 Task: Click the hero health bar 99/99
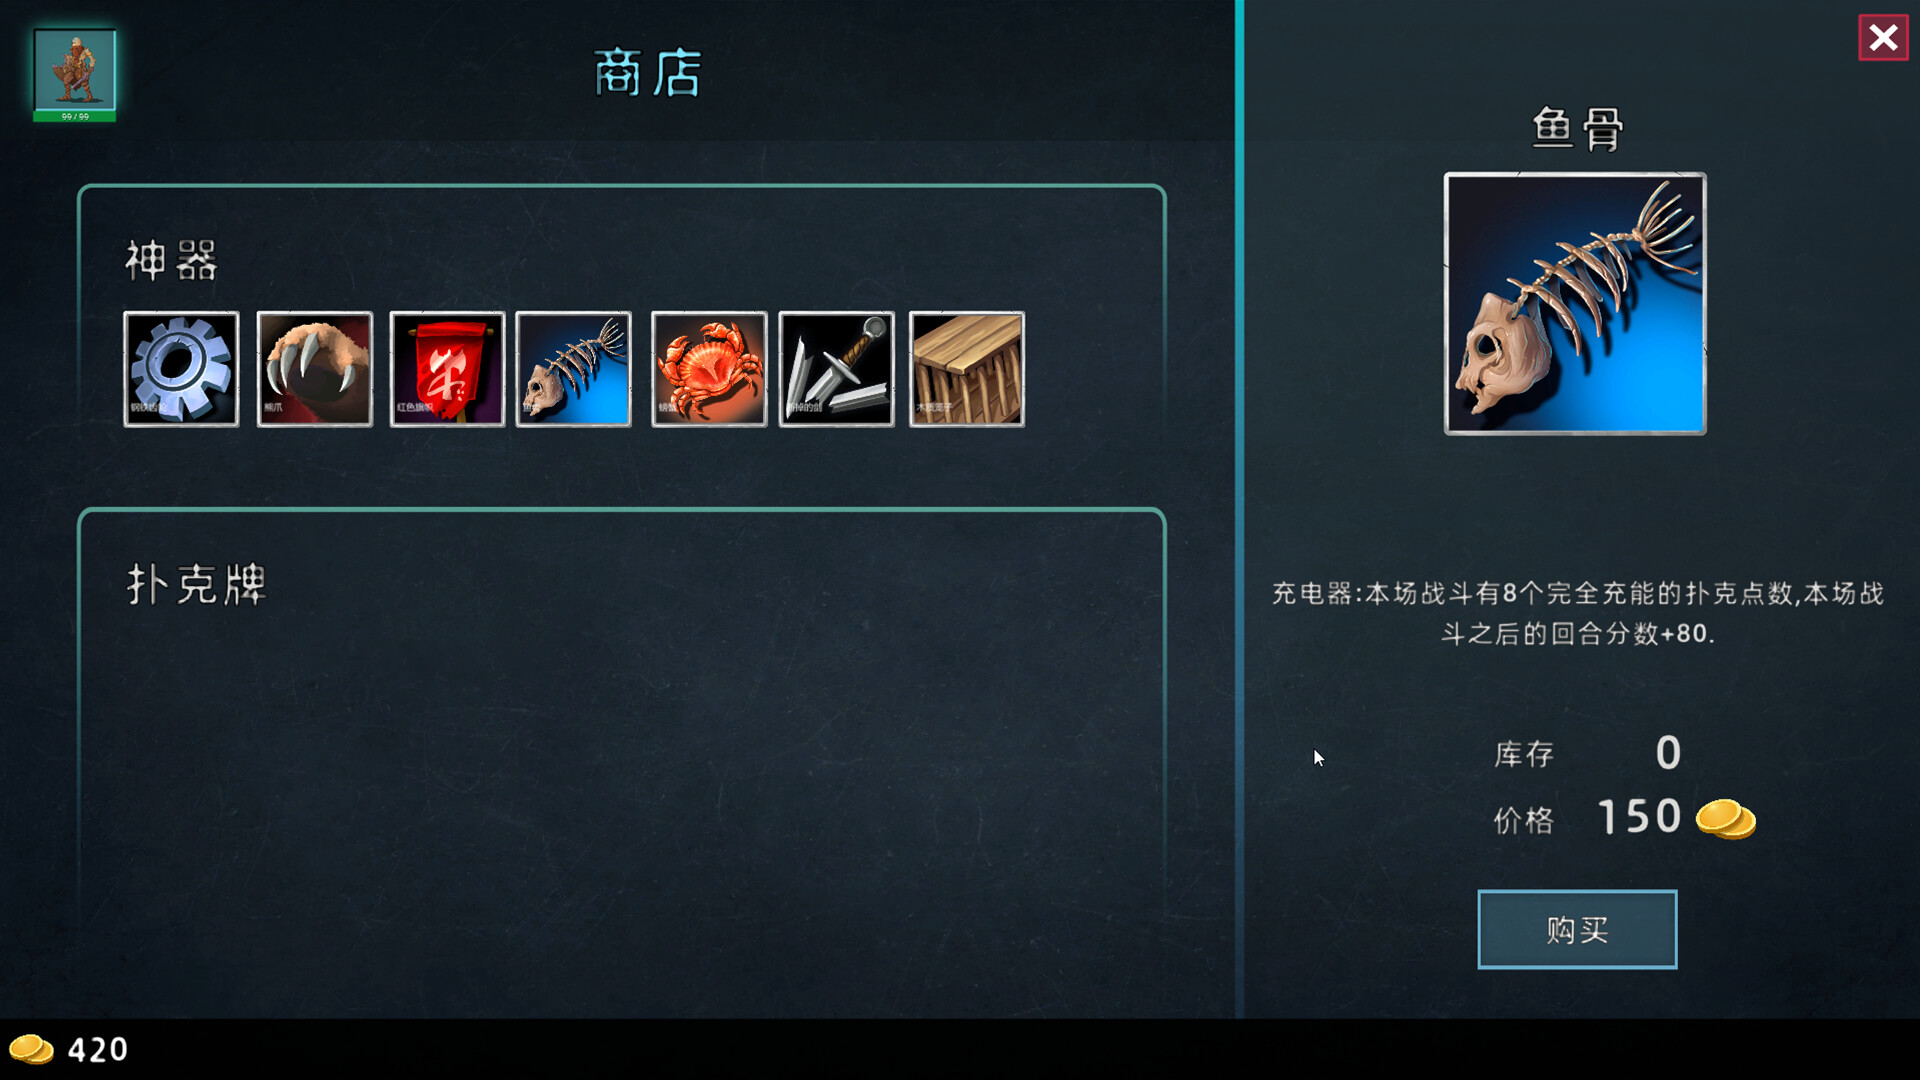point(75,116)
